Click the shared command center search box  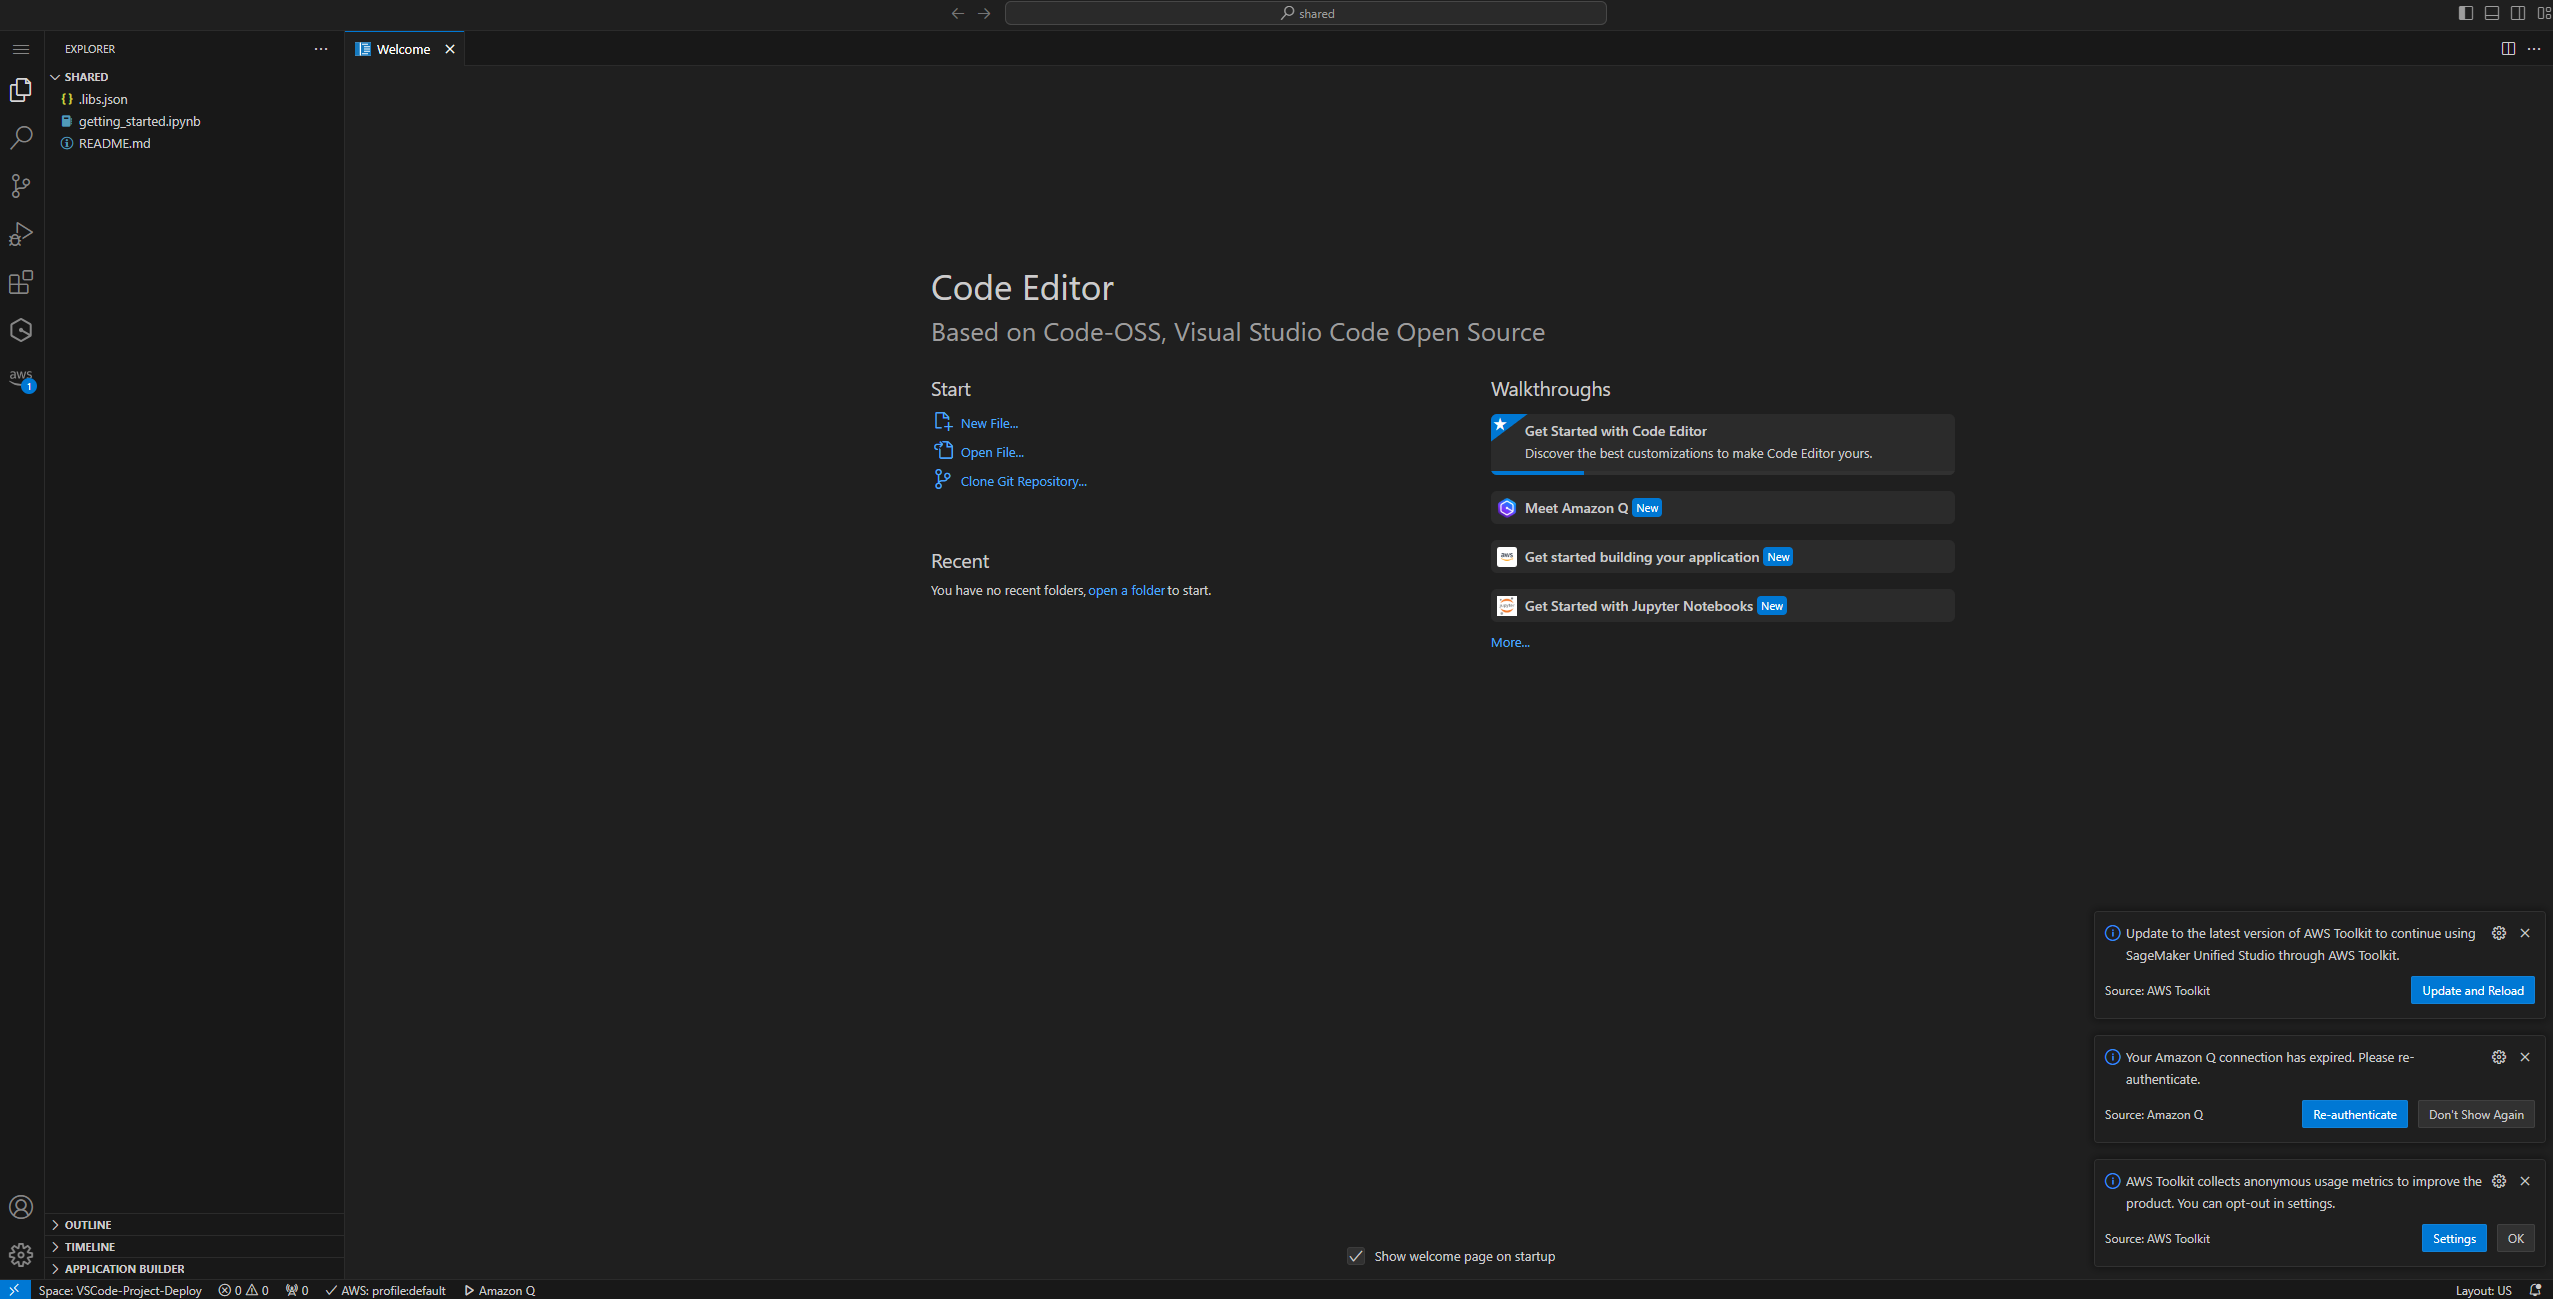[x=1305, y=13]
